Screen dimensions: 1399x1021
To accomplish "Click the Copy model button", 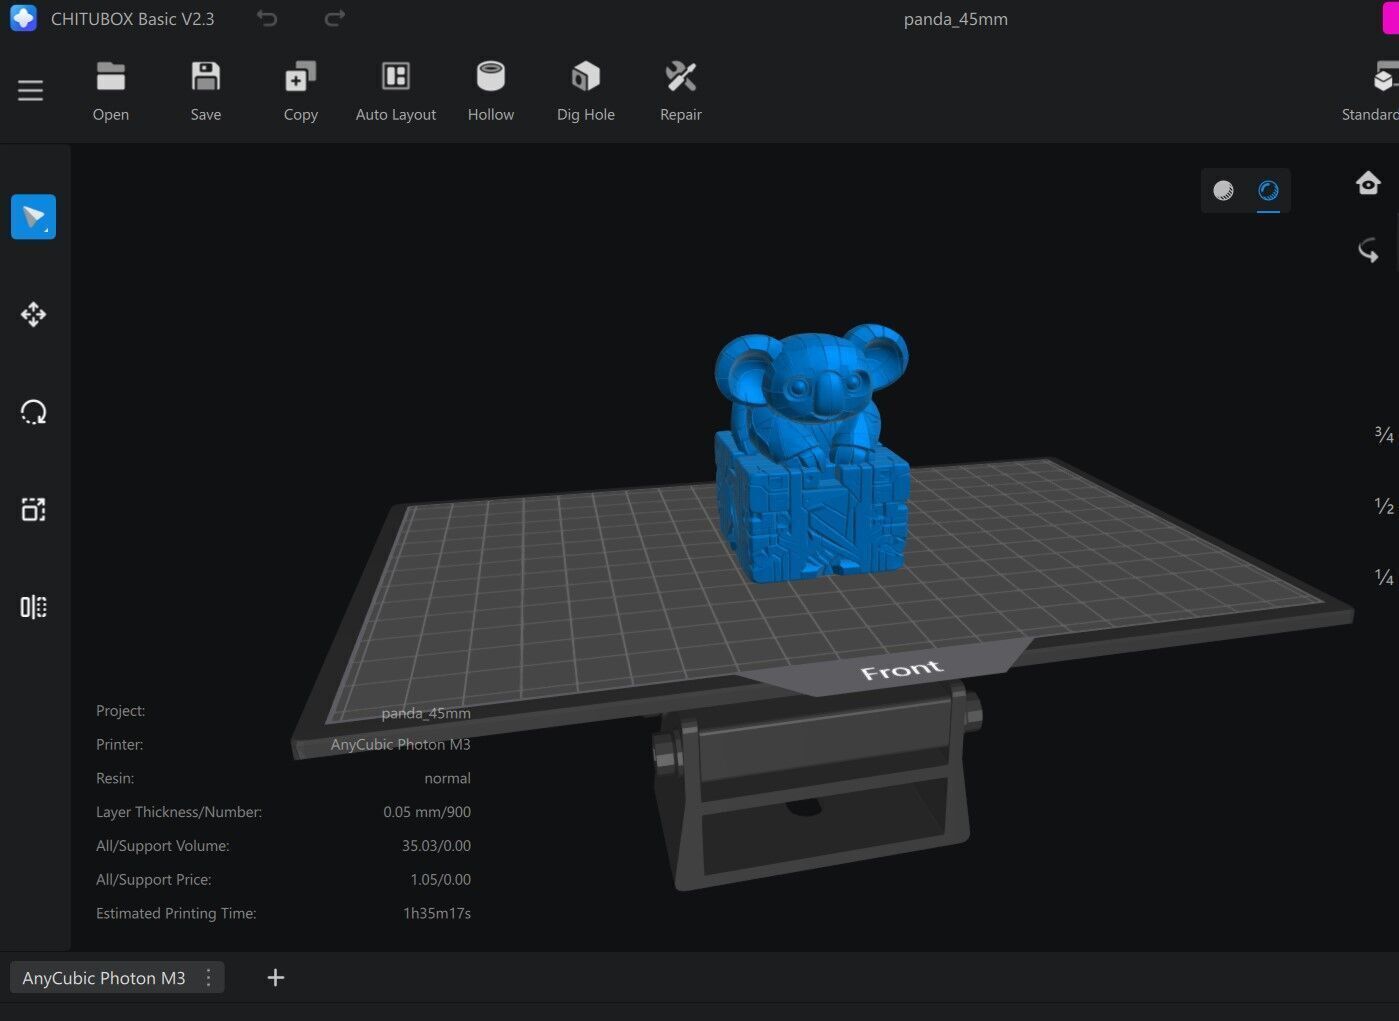I will click(x=301, y=91).
